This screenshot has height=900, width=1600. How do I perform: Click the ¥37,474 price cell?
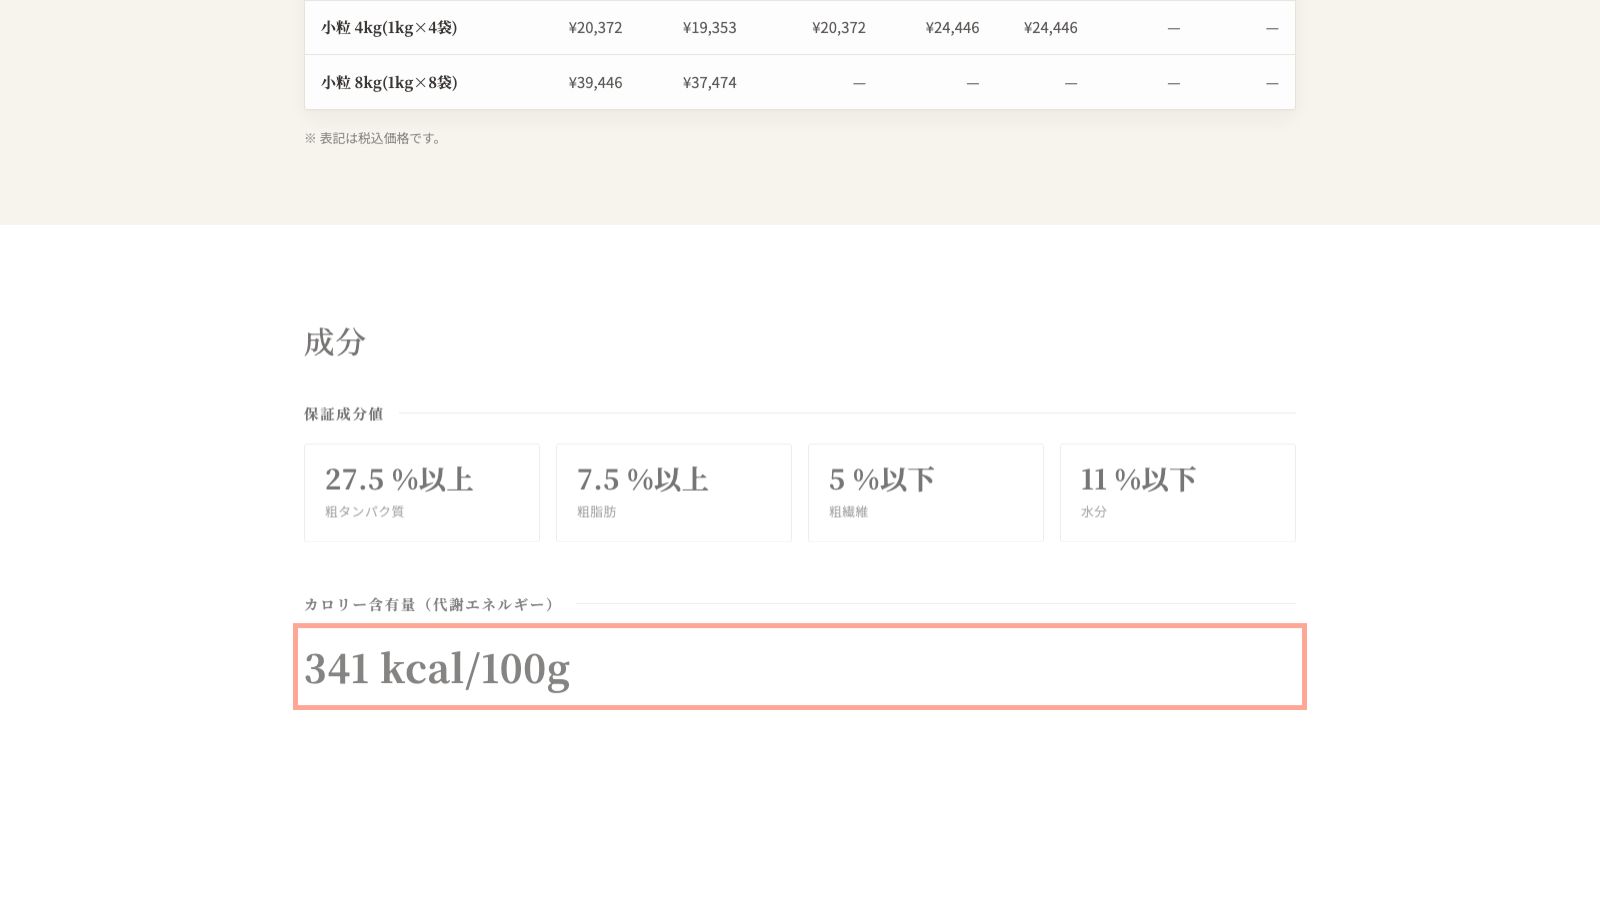point(709,83)
